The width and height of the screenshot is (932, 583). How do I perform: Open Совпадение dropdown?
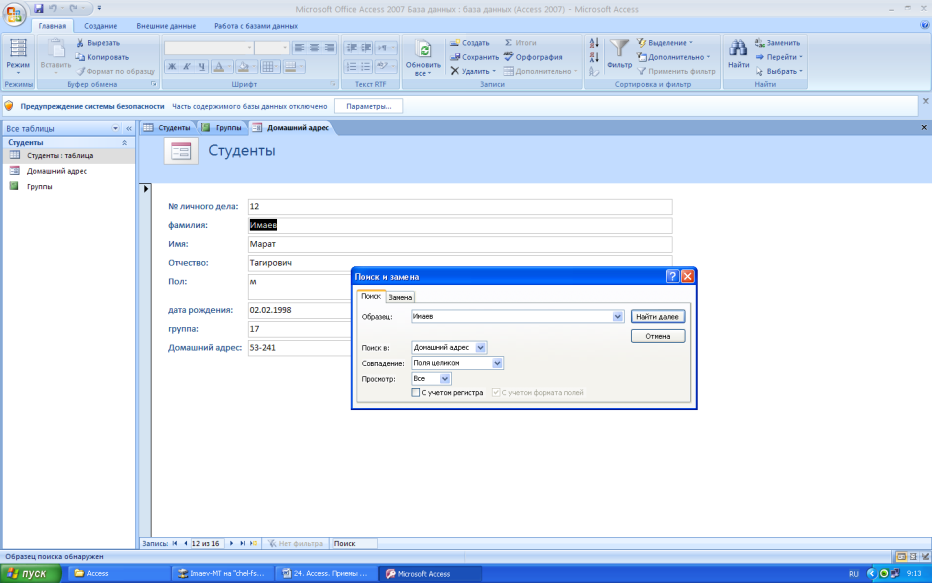tap(497, 363)
